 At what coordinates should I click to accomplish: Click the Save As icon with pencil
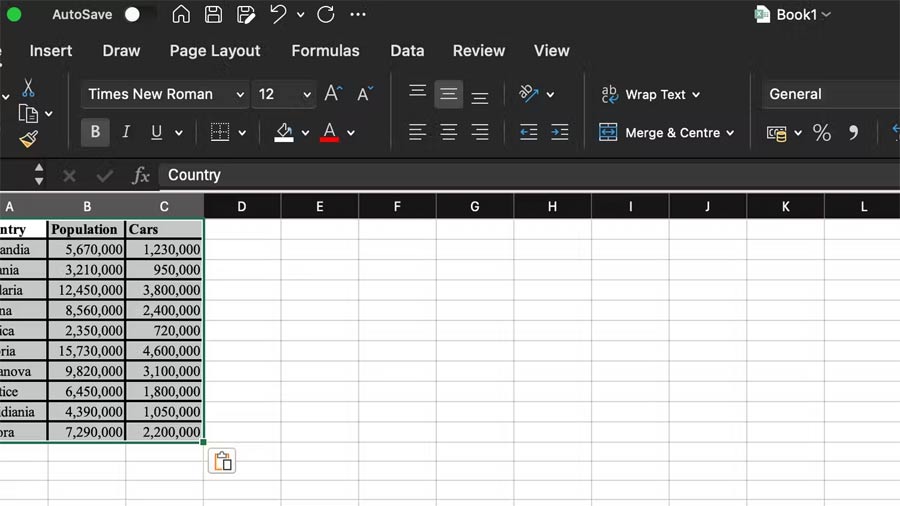246,14
